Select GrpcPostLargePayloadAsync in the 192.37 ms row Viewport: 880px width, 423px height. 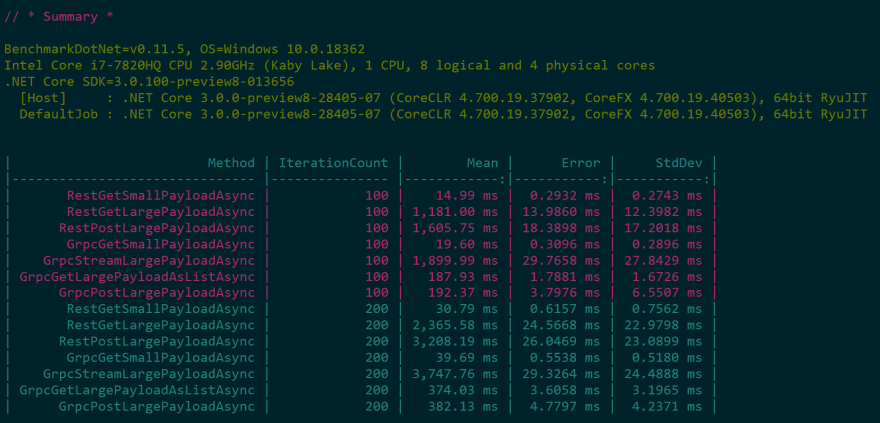(157, 293)
